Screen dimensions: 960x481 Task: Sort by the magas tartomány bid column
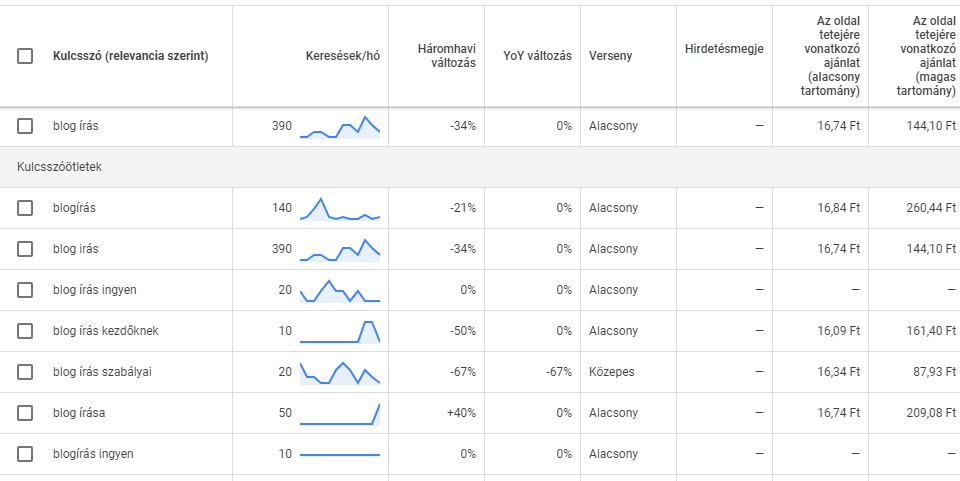pos(920,56)
